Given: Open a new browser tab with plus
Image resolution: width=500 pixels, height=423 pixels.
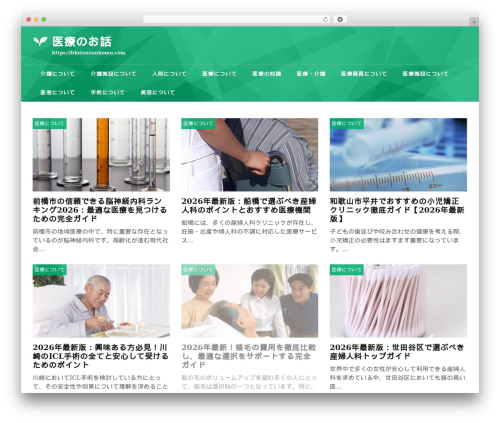Looking at the screenshot, I should [x=474, y=22].
